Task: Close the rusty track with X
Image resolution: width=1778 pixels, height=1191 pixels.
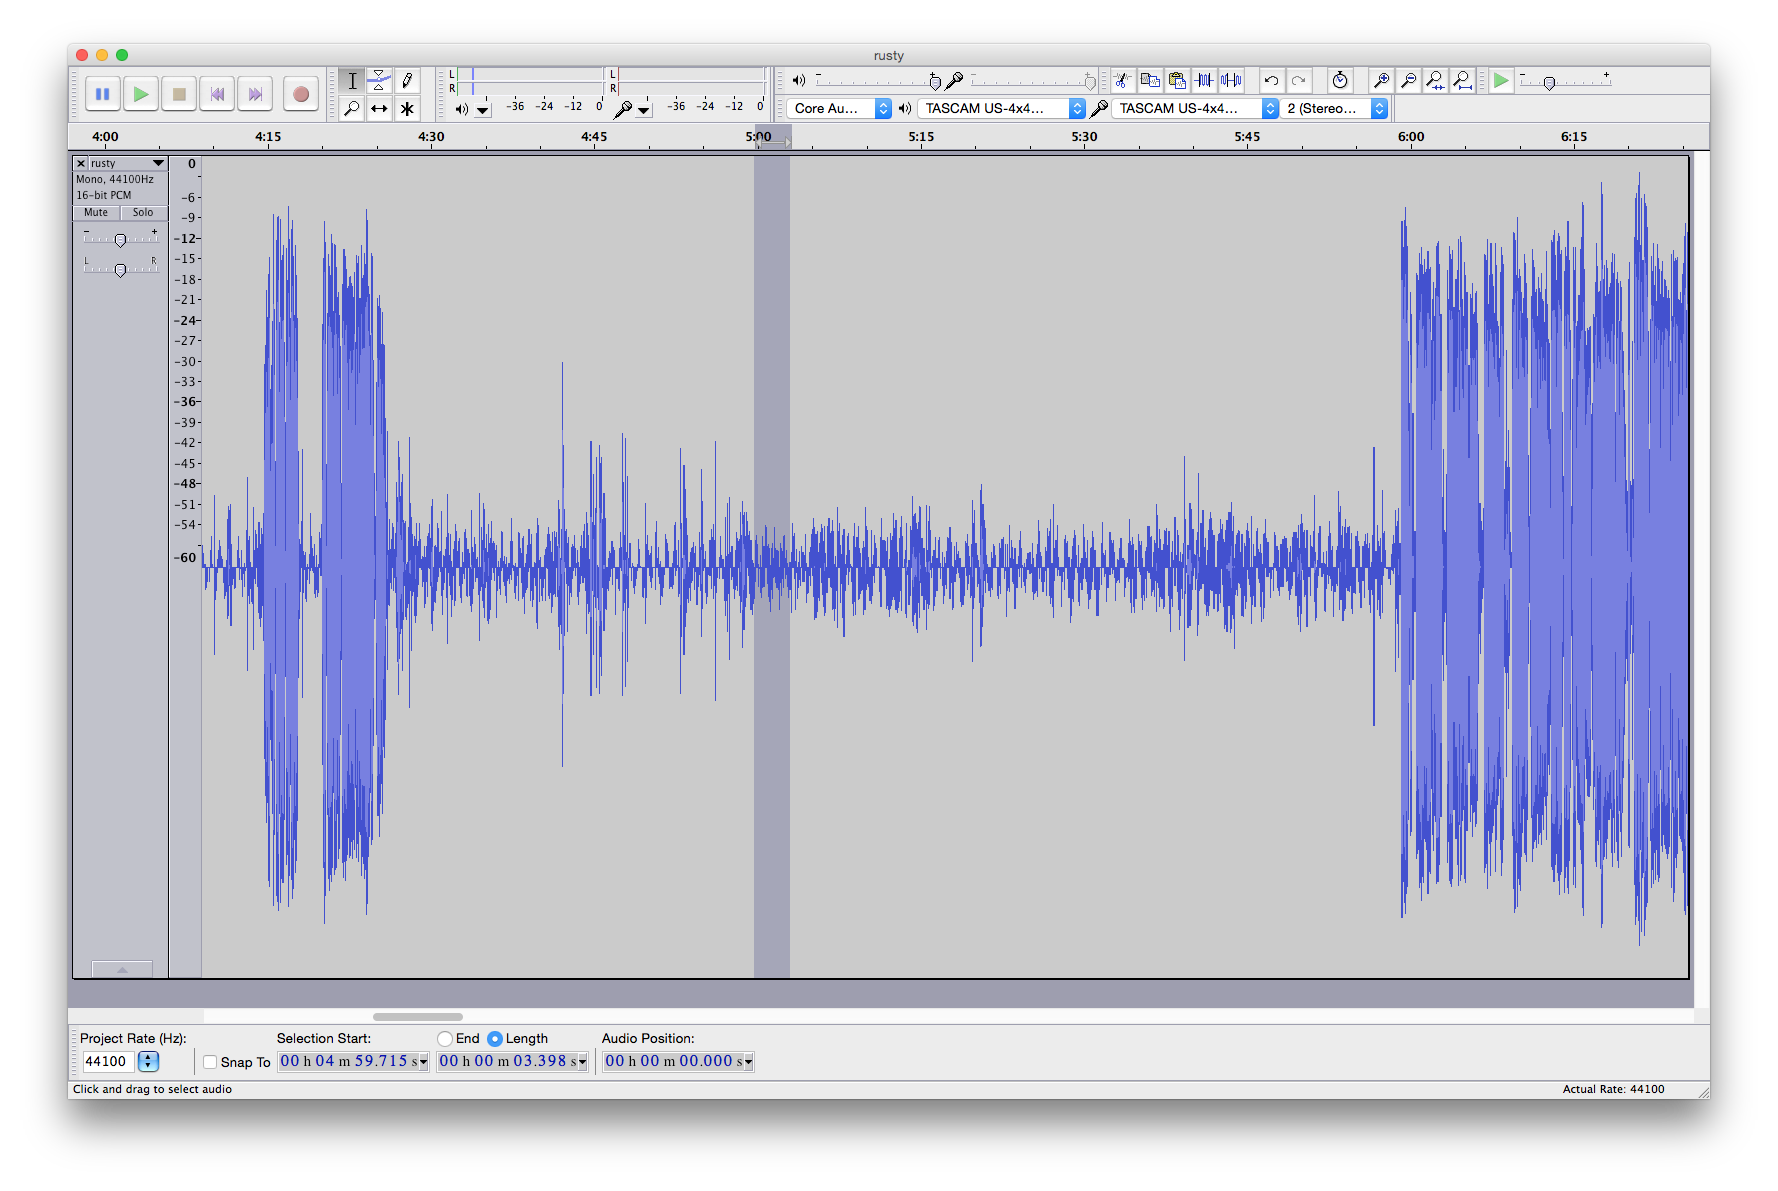Action: click(x=81, y=163)
